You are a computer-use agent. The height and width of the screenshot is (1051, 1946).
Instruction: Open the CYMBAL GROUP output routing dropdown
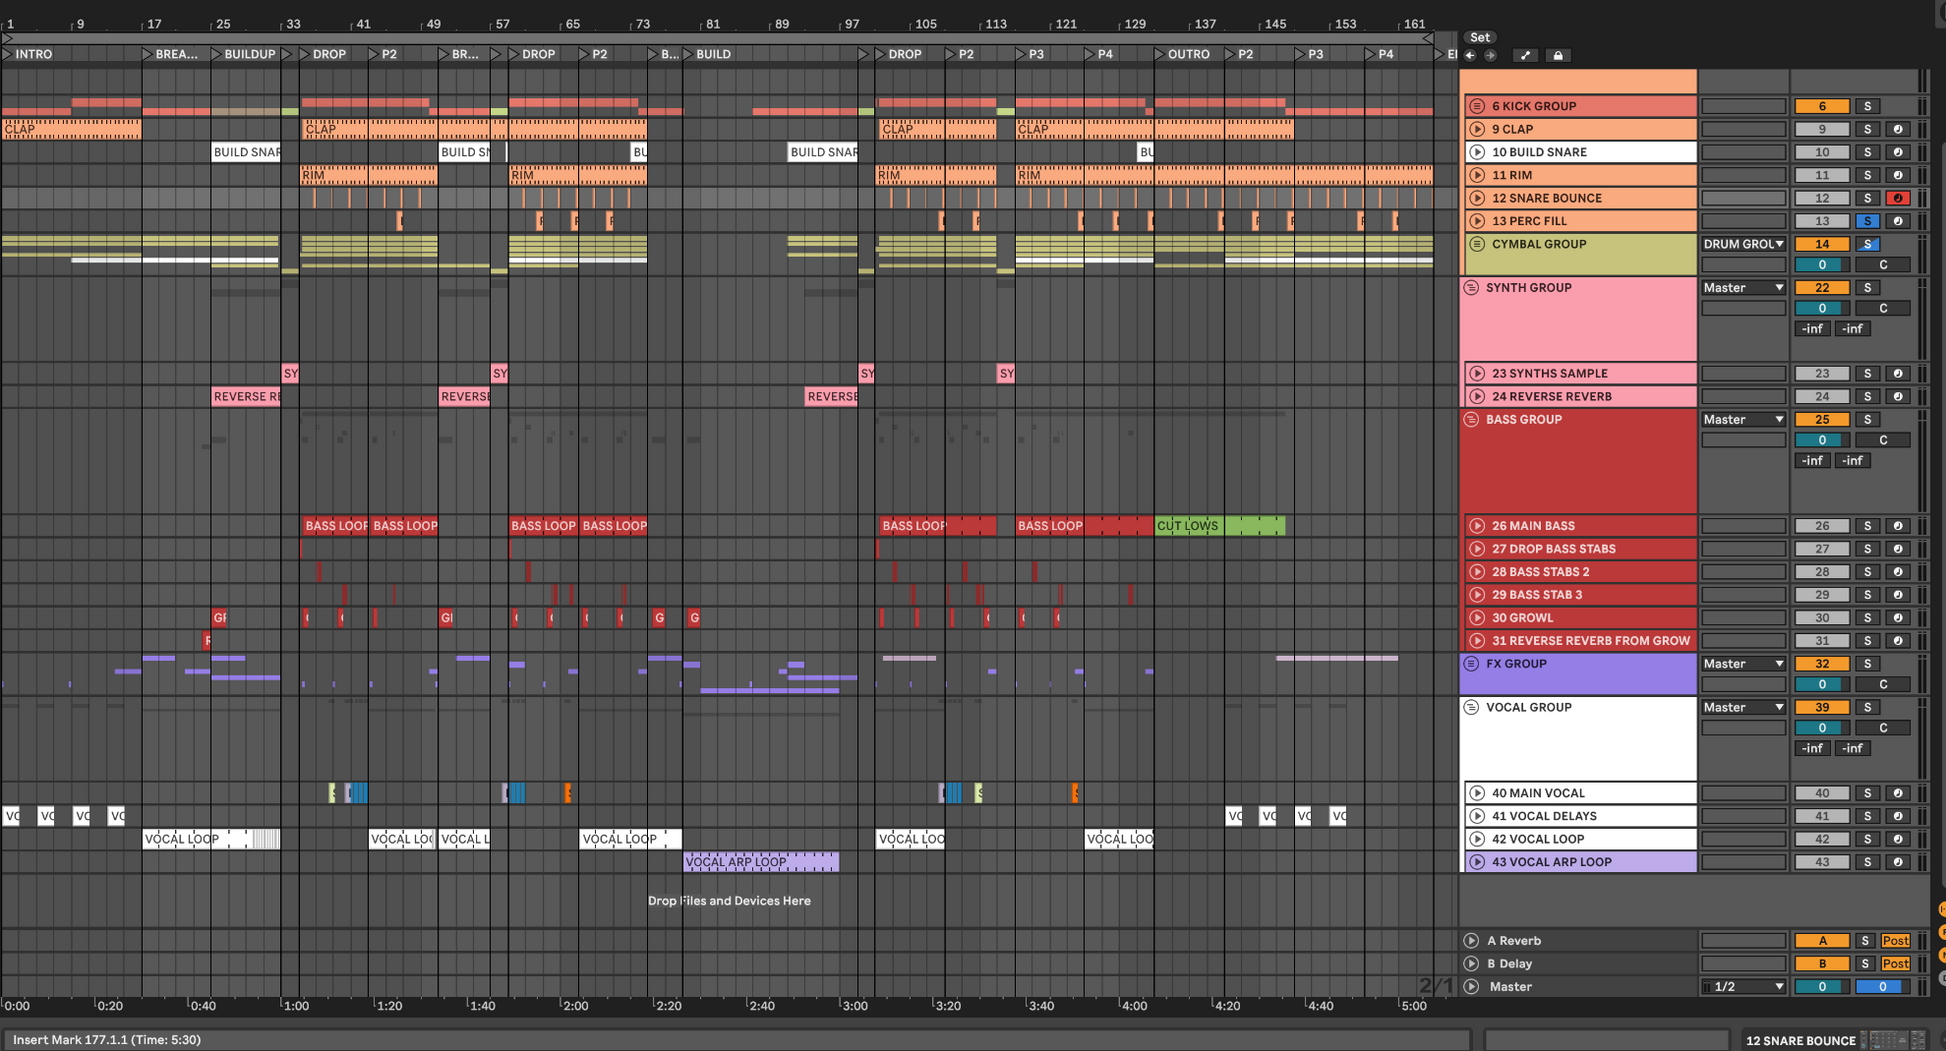[1743, 244]
